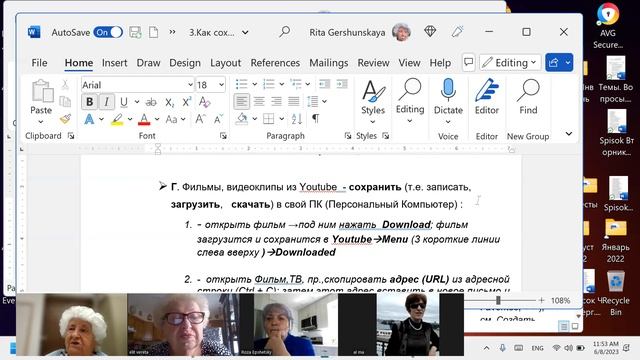The height and width of the screenshot is (360, 640).
Task: Open the font size 18 dropdown
Action: coord(221,85)
